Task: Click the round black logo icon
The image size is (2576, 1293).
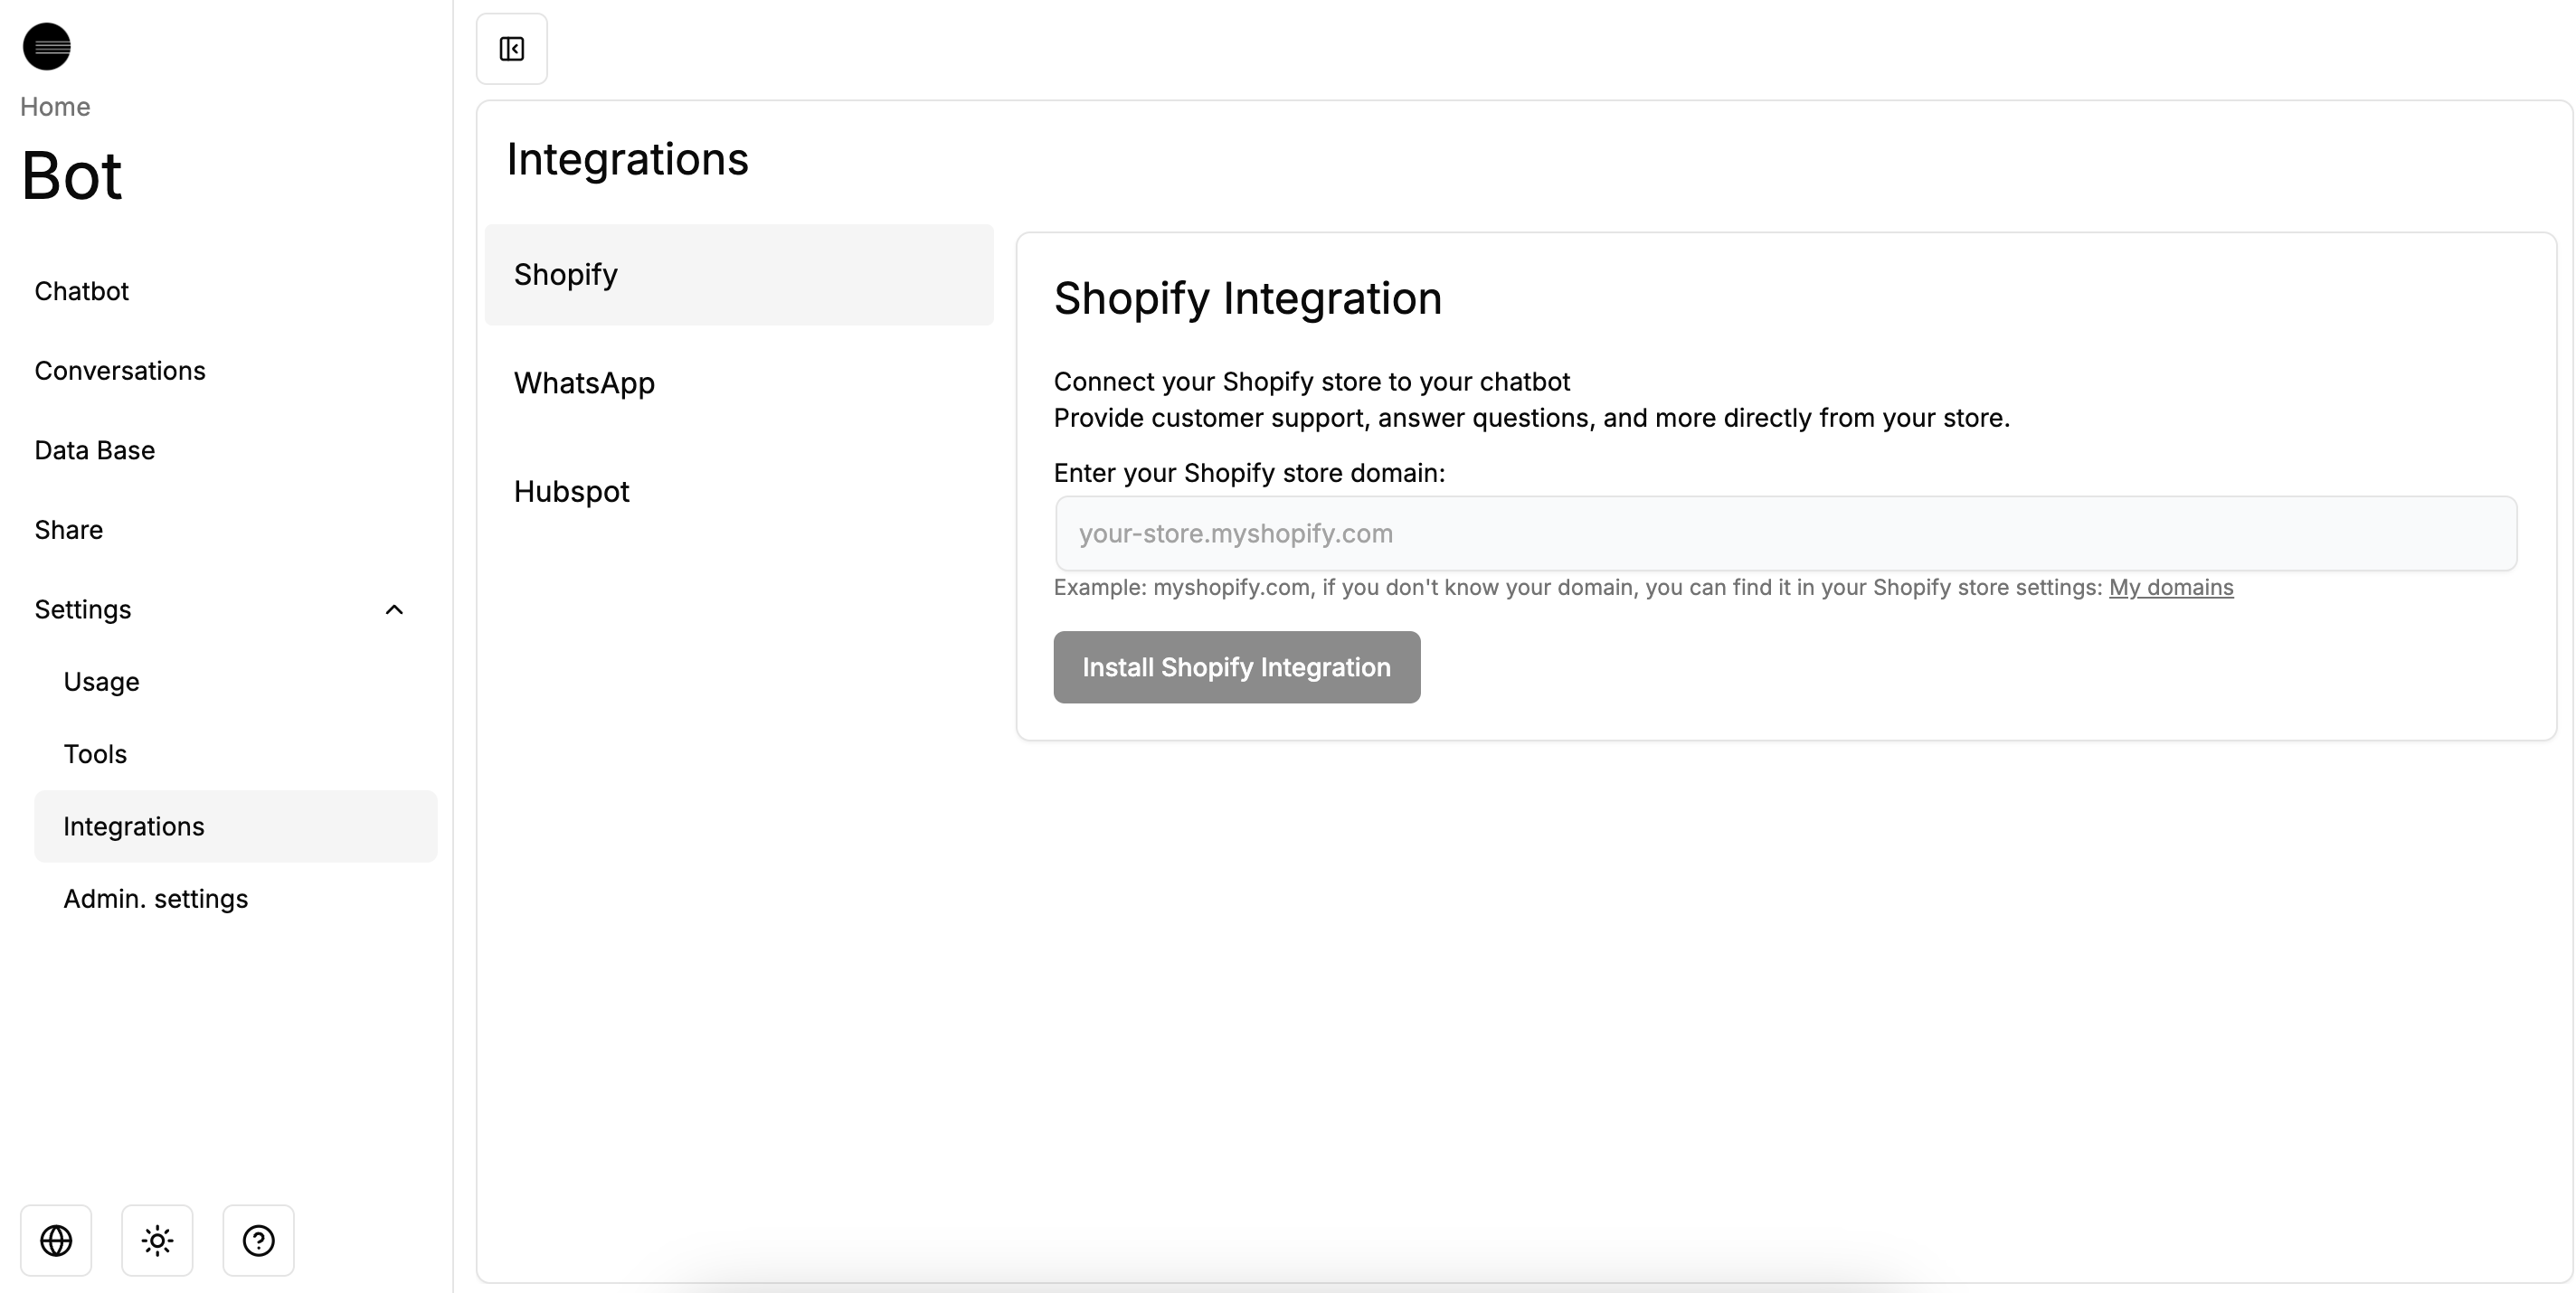Action: (x=47, y=46)
